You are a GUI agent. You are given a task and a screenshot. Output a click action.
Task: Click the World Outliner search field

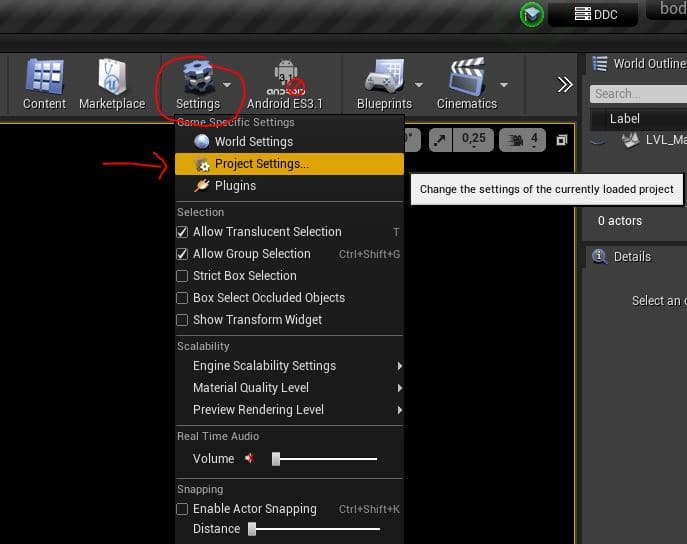(x=638, y=94)
